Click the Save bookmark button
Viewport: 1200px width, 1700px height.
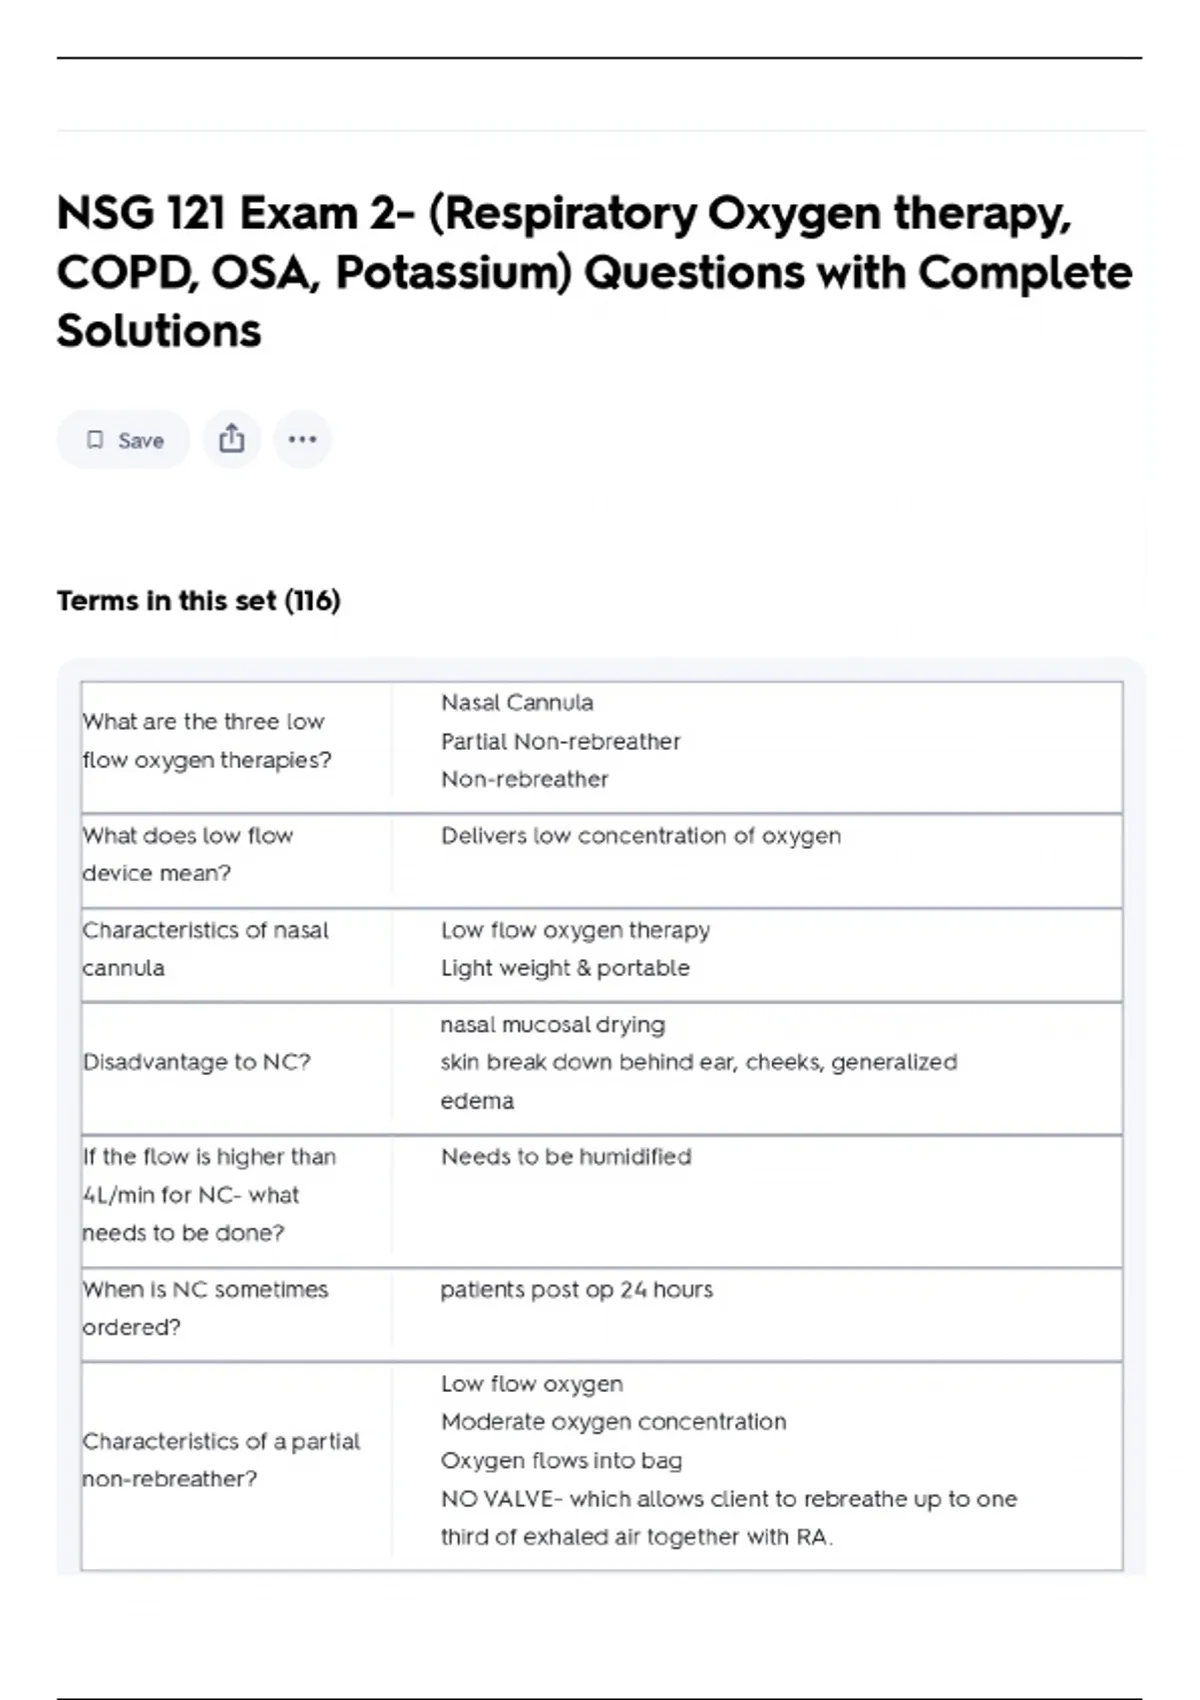(x=124, y=440)
